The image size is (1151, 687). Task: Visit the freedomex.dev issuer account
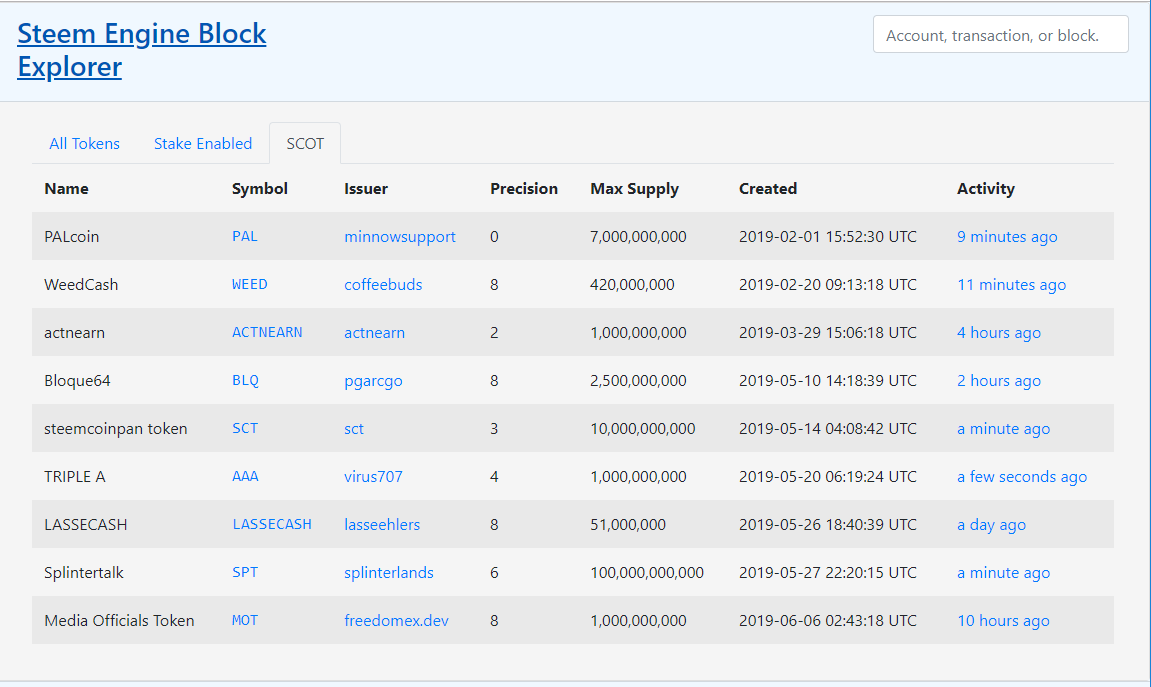pyautogui.click(x=396, y=621)
